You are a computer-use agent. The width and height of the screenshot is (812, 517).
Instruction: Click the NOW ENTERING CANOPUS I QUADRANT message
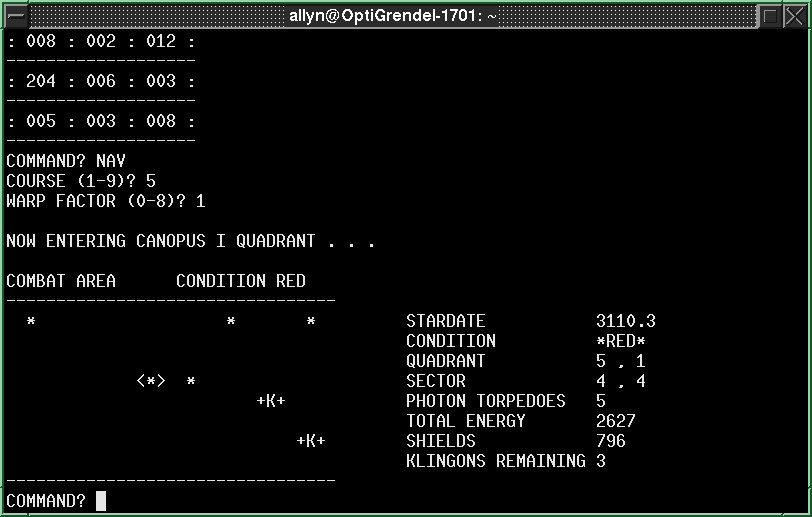point(190,241)
